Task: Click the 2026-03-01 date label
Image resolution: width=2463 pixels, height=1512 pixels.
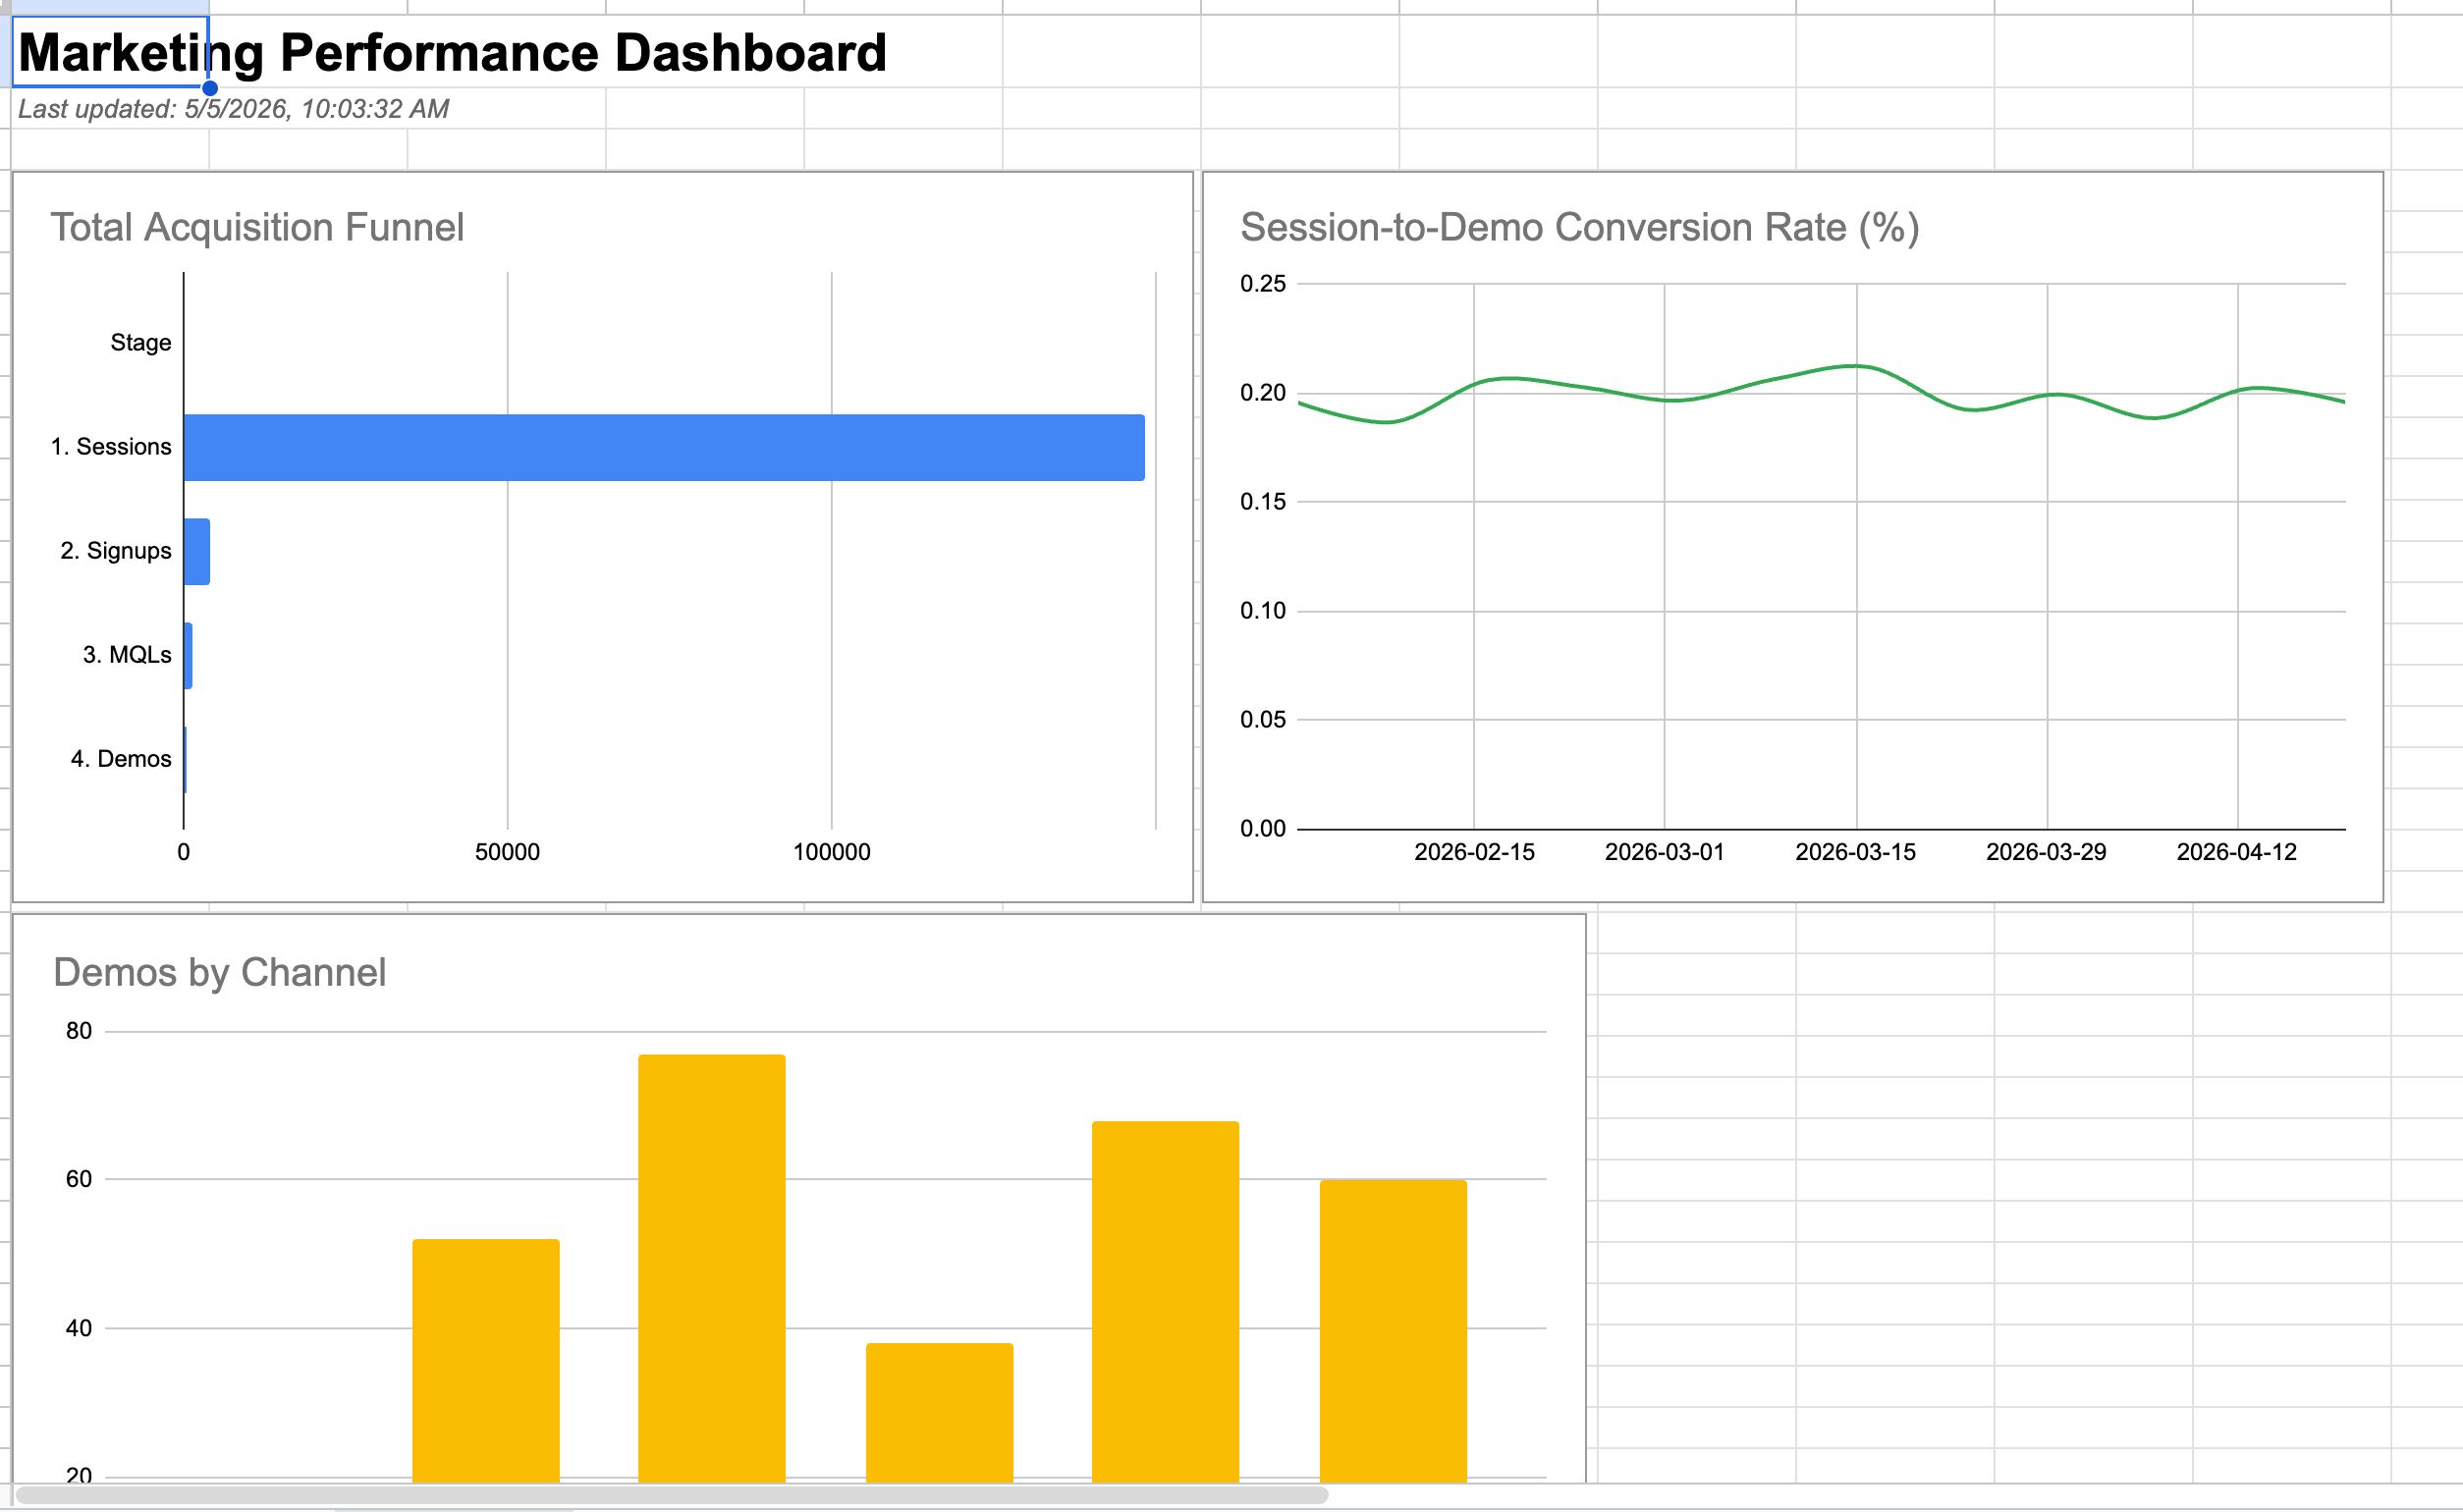Action: (x=1665, y=852)
